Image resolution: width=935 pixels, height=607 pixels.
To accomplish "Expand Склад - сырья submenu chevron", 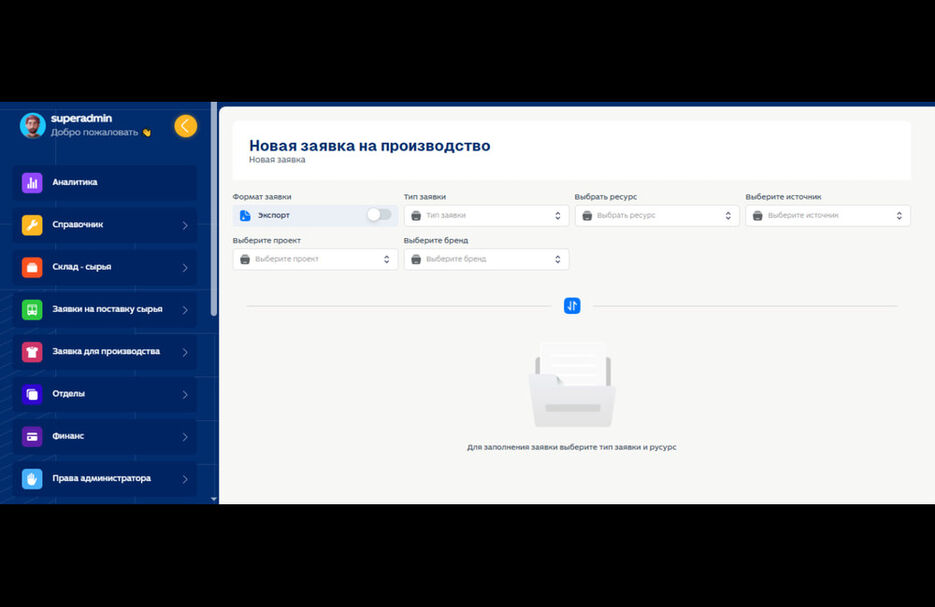I will point(185,268).
